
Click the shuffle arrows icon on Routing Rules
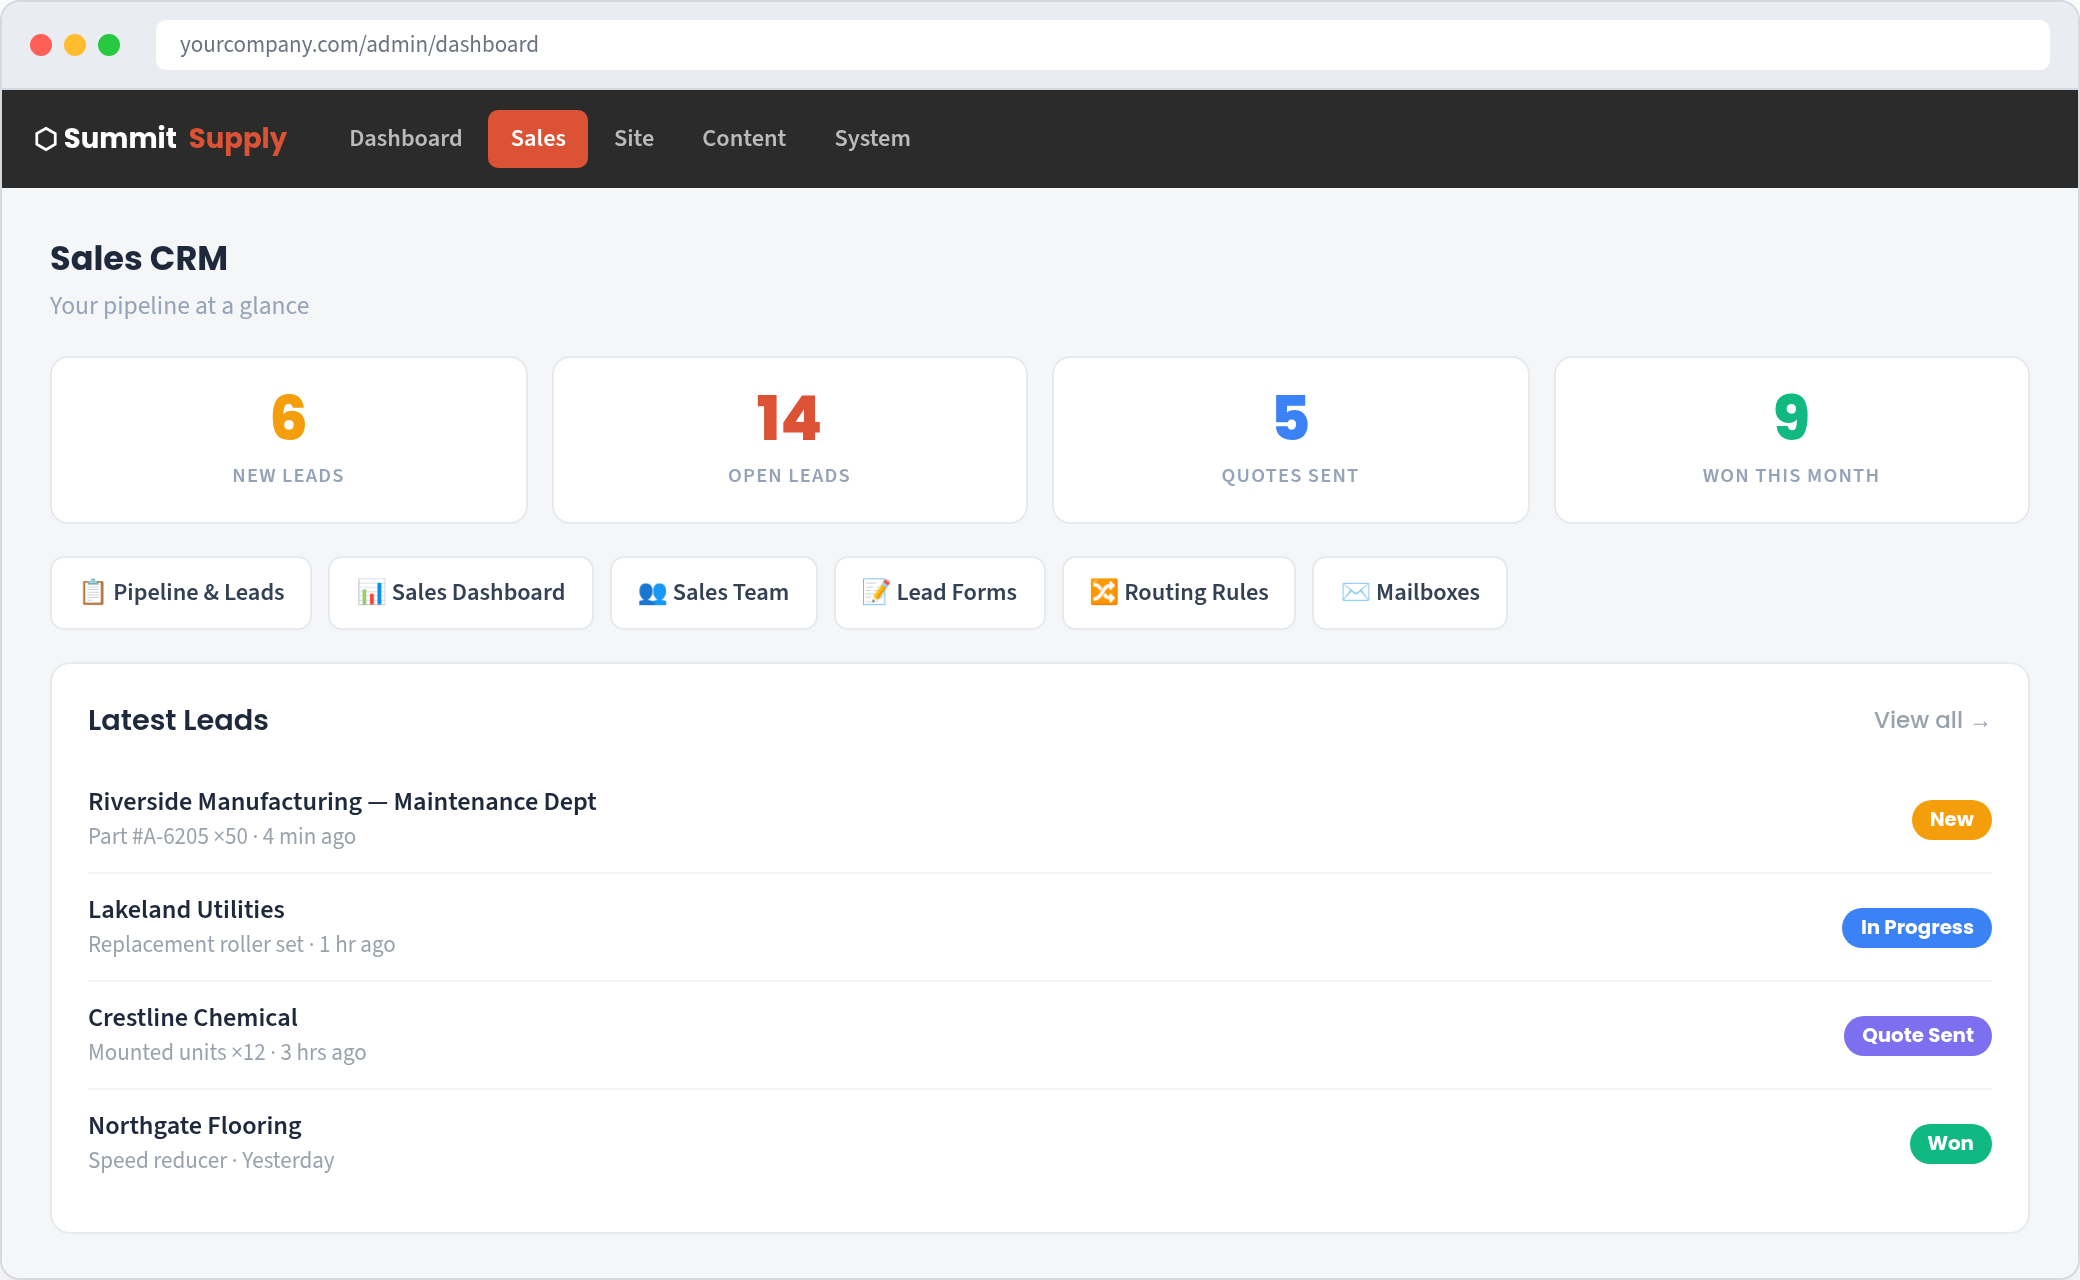coord(1104,593)
